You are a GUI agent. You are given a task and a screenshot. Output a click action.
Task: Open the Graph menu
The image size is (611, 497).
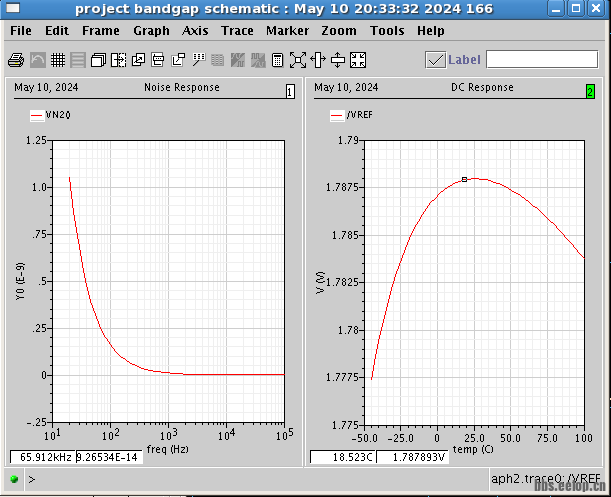pos(151,30)
